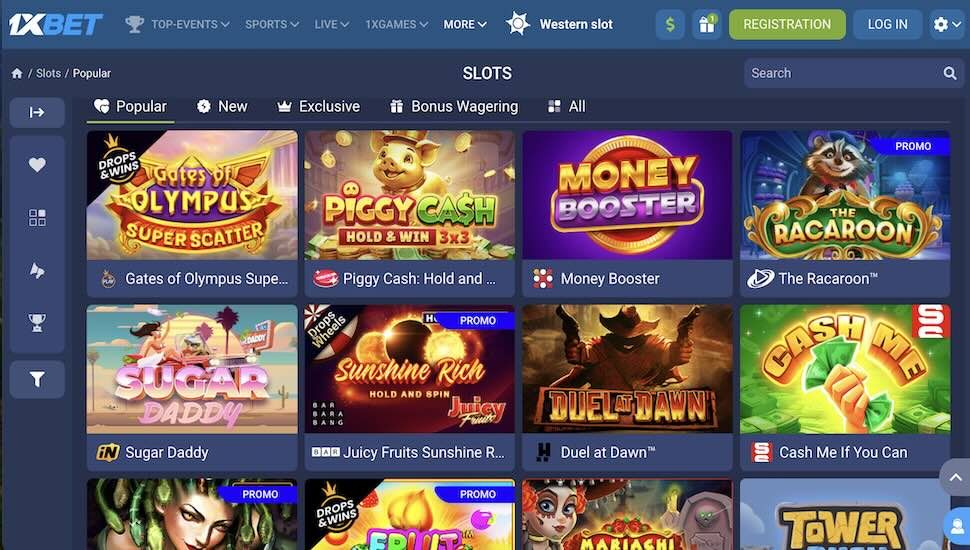Expand the SPORTS dropdown menu
The image size is (970, 550).
[x=272, y=24]
